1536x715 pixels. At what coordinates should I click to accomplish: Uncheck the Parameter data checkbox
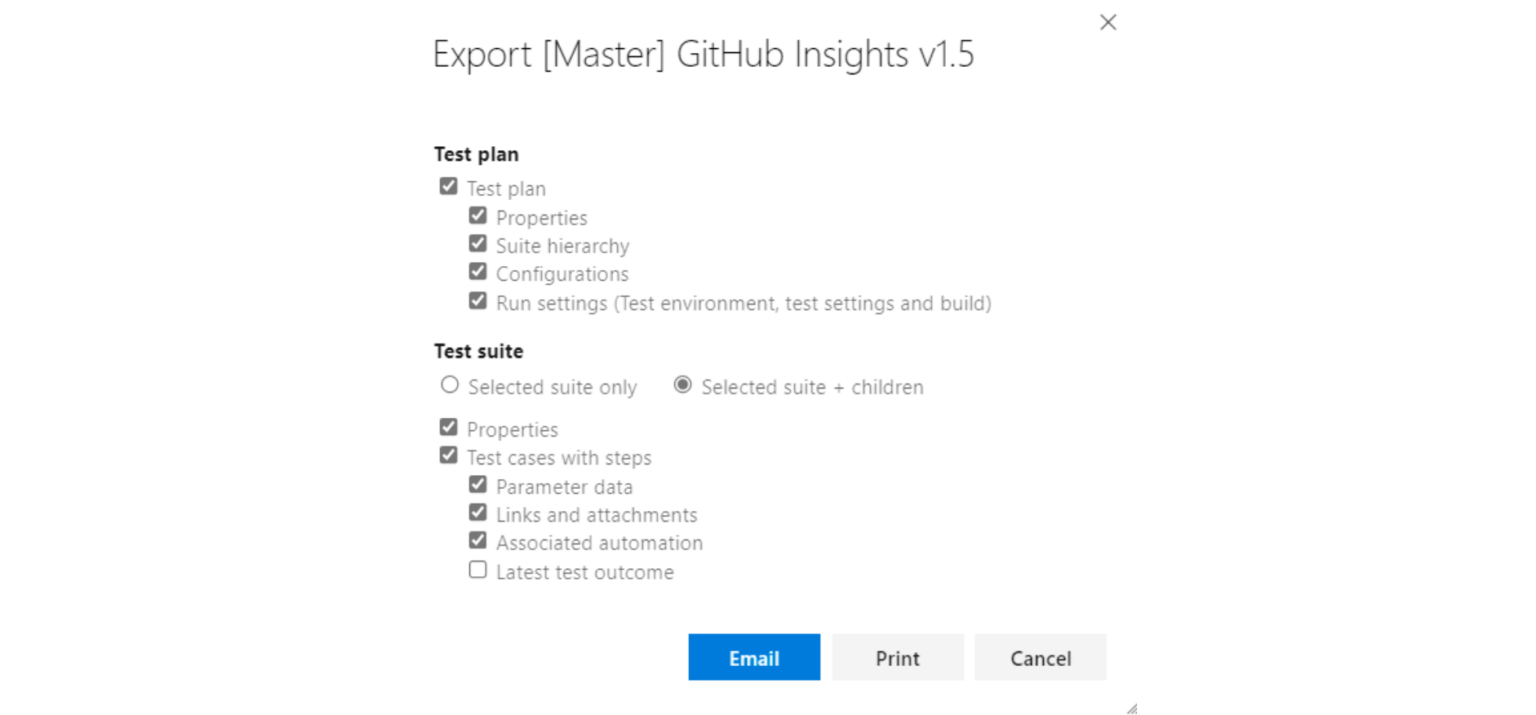pyautogui.click(x=478, y=484)
